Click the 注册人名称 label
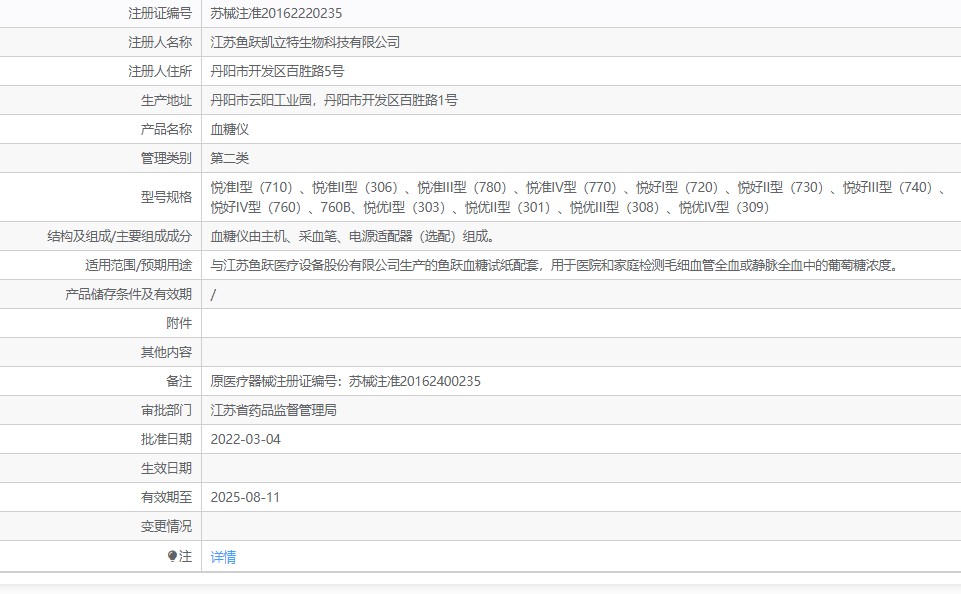The height and width of the screenshot is (594, 961). 160,42
